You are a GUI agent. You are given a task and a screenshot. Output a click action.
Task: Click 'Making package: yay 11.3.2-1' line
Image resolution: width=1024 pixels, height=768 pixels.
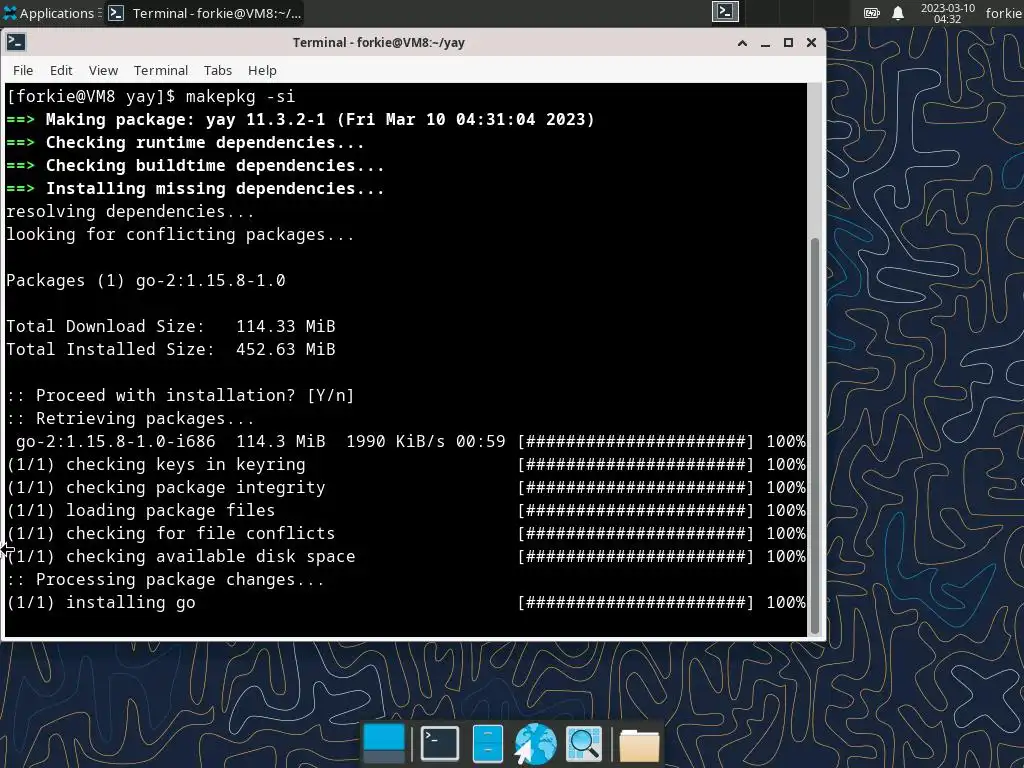click(300, 120)
